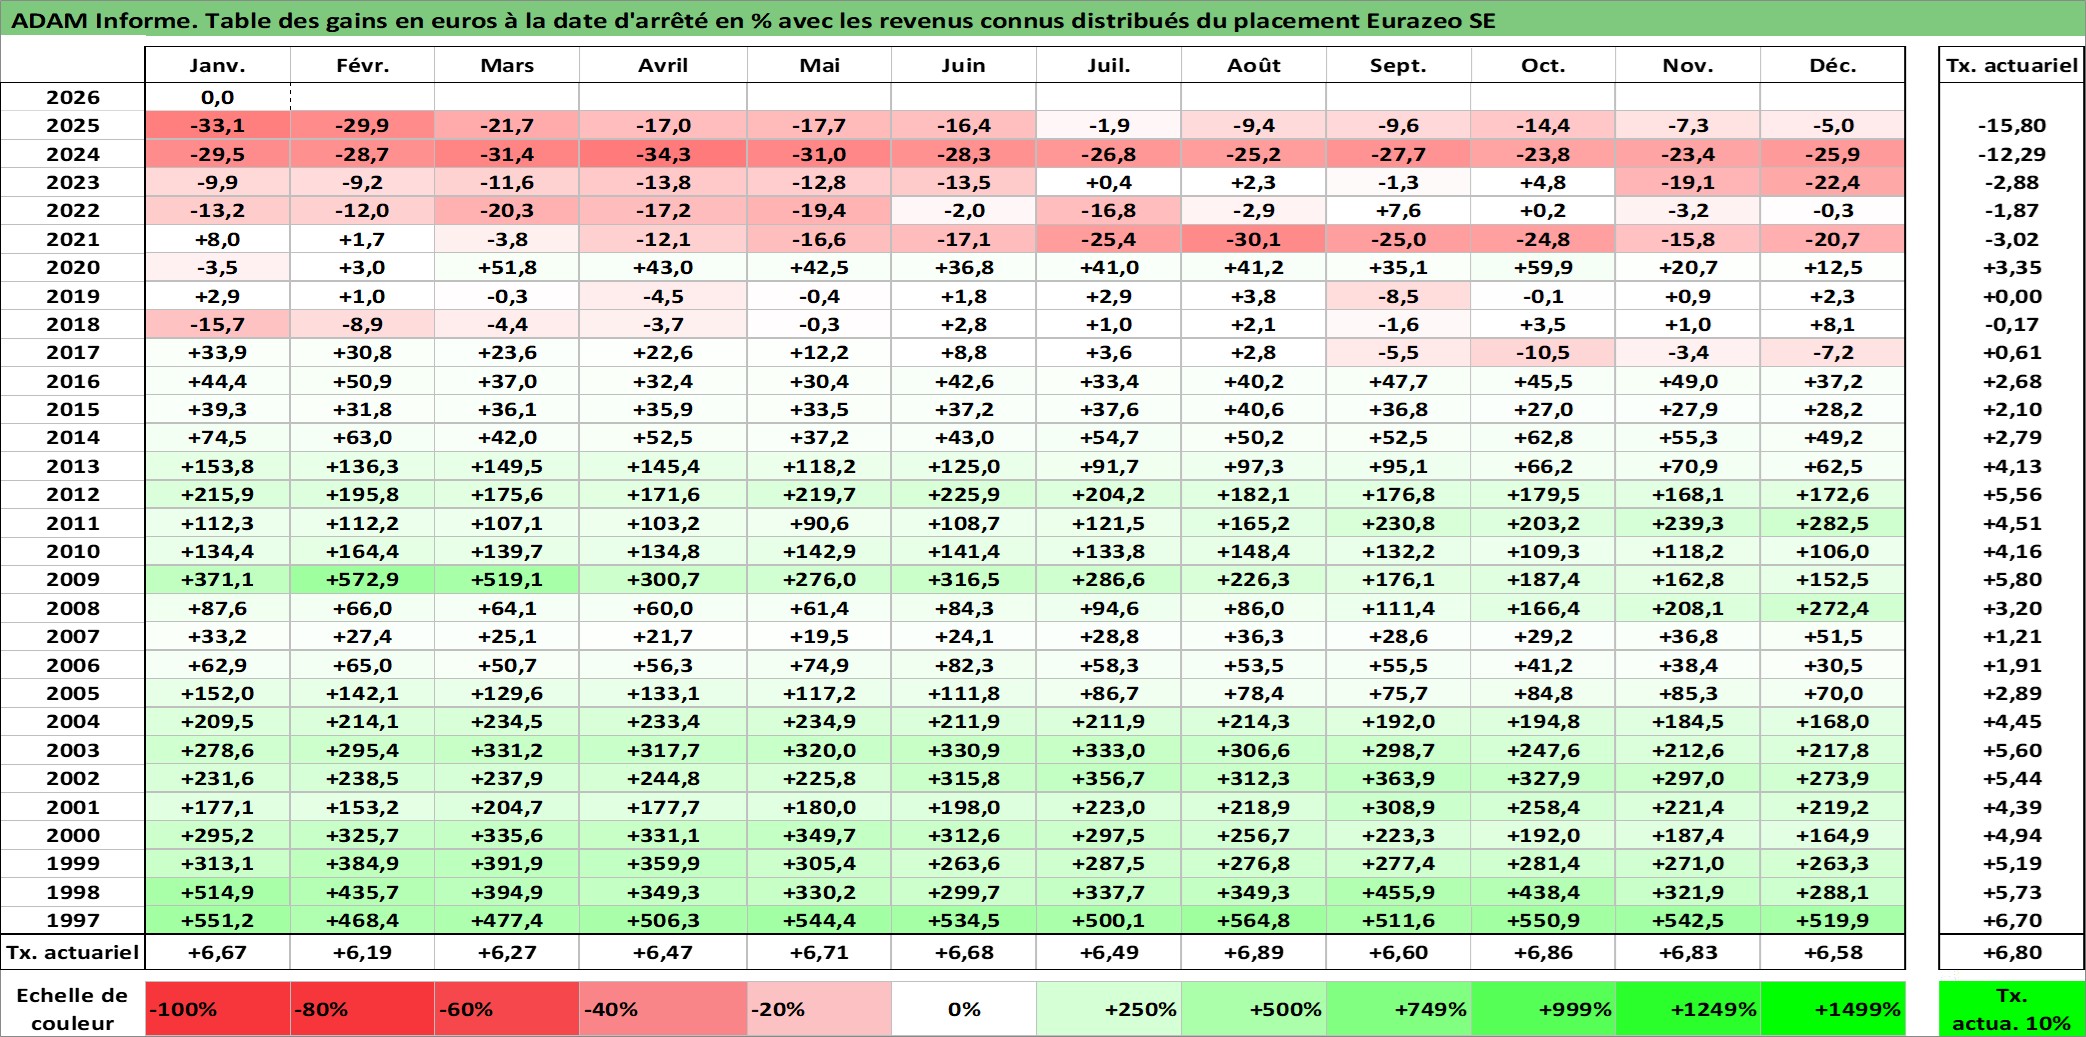2086x1037 pixels.
Task: Select the -60% color scale swatch
Action: pos(507,1009)
